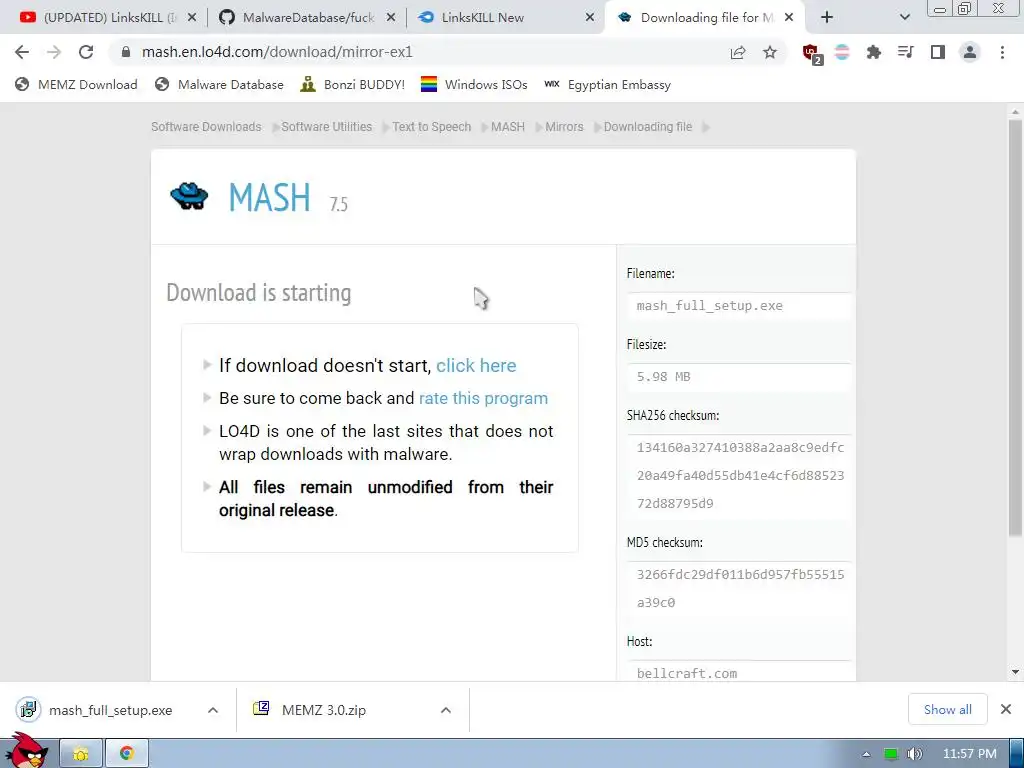The image size is (1024, 768).
Task: Open the media control queue icon
Action: click(905, 52)
